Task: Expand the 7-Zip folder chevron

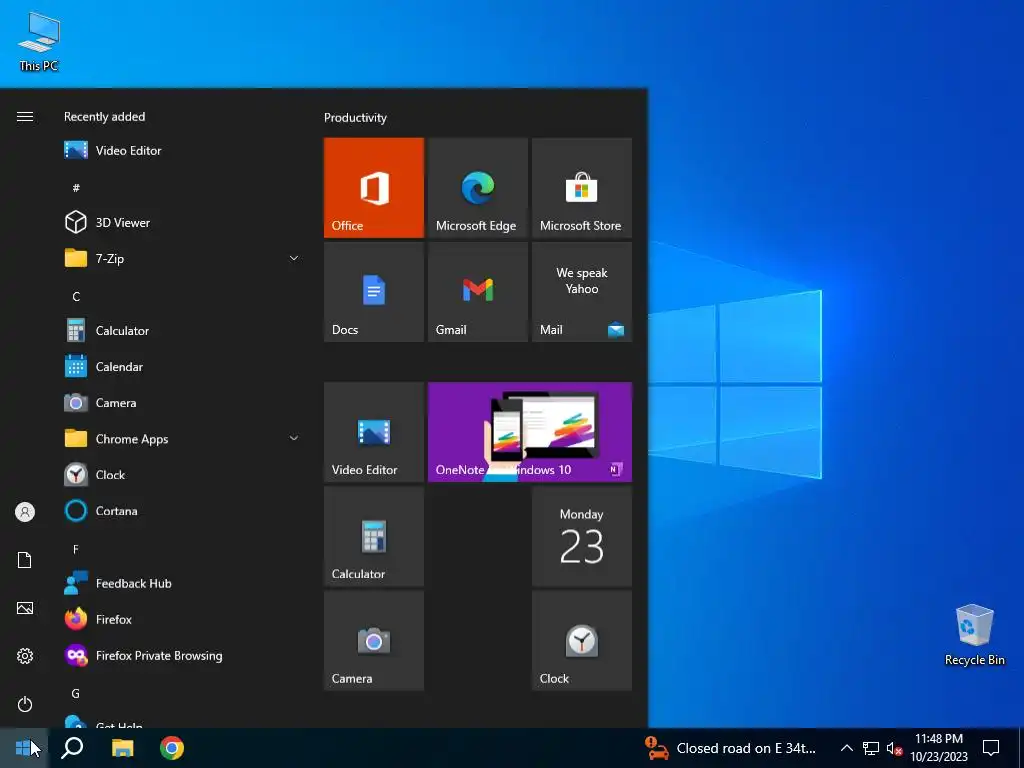Action: pyautogui.click(x=294, y=259)
